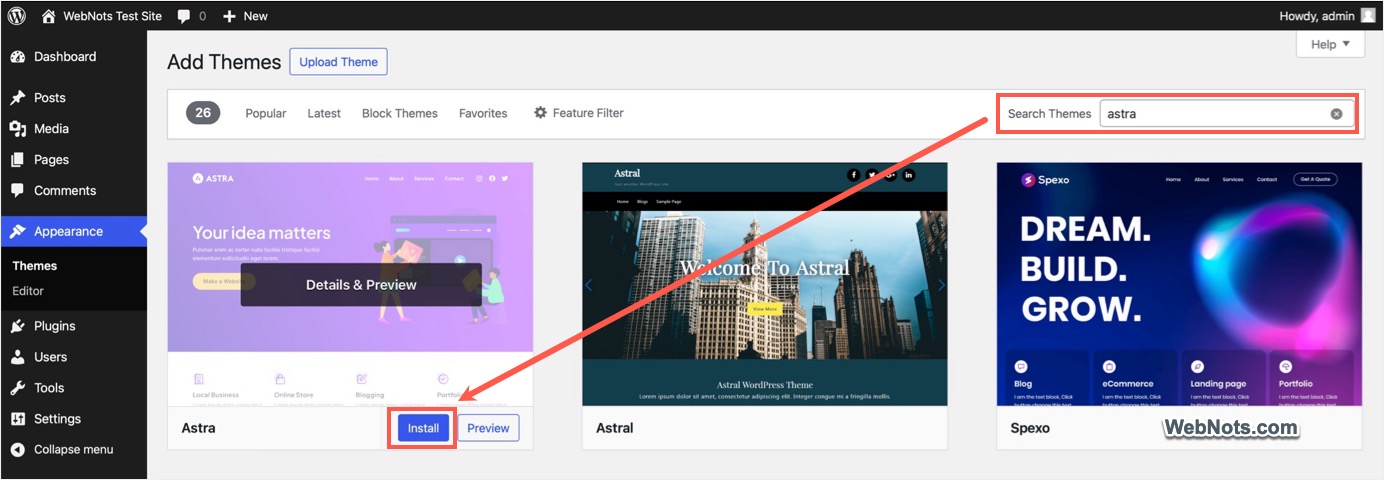Screen dimensions: 1384x480
Task: Click the Preview button for Astra
Action: [x=489, y=428]
